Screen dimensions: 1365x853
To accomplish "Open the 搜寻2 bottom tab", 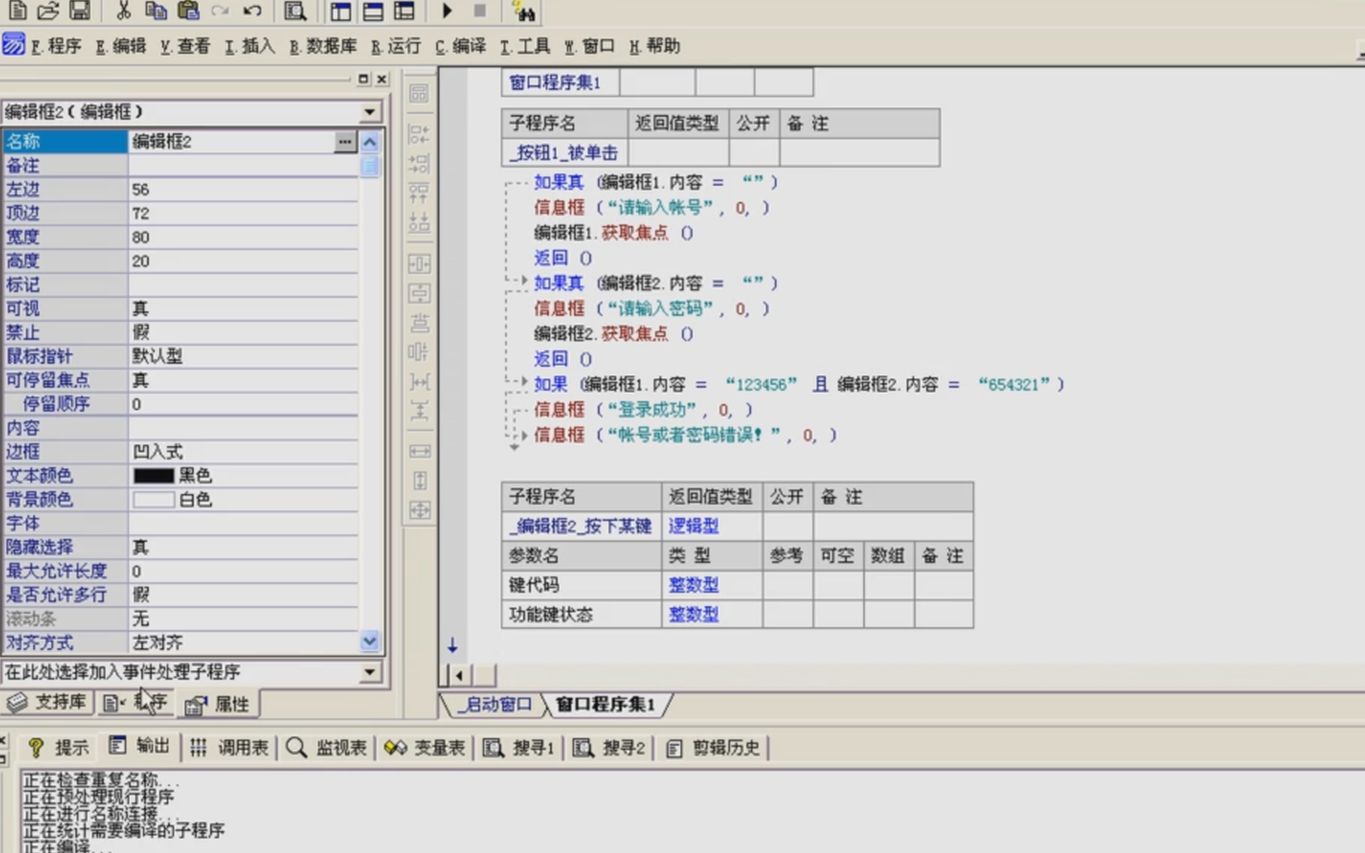I will tap(610, 747).
